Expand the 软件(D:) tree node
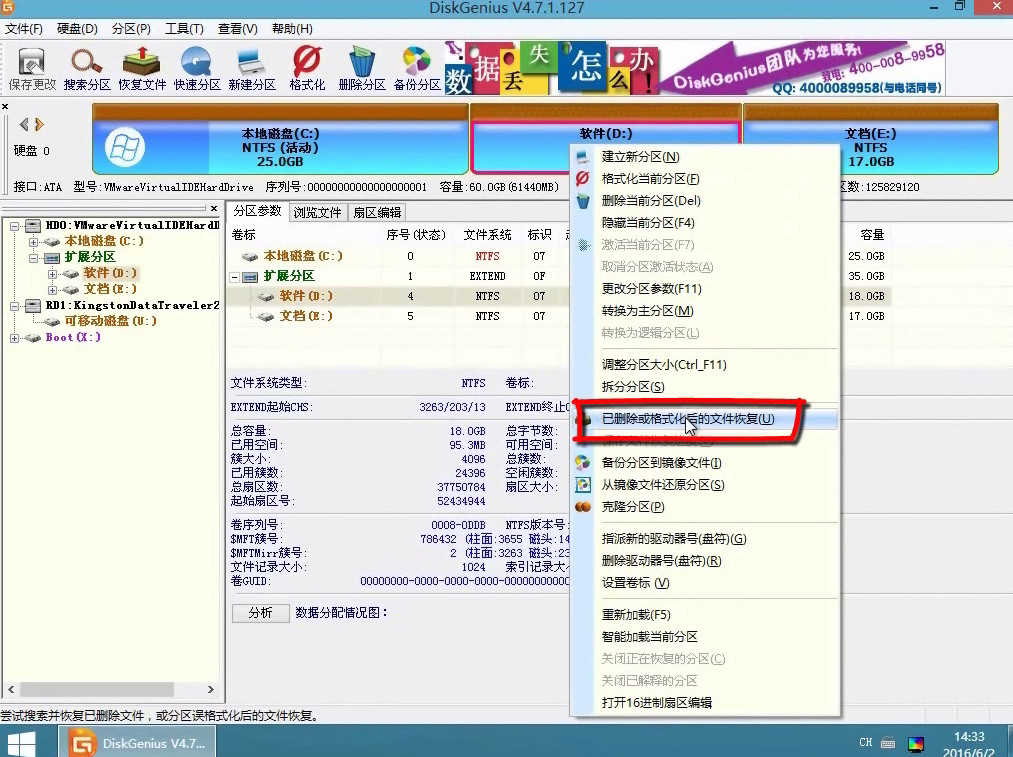Image resolution: width=1013 pixels, height=757 pixels. click(x=52, y=274)
